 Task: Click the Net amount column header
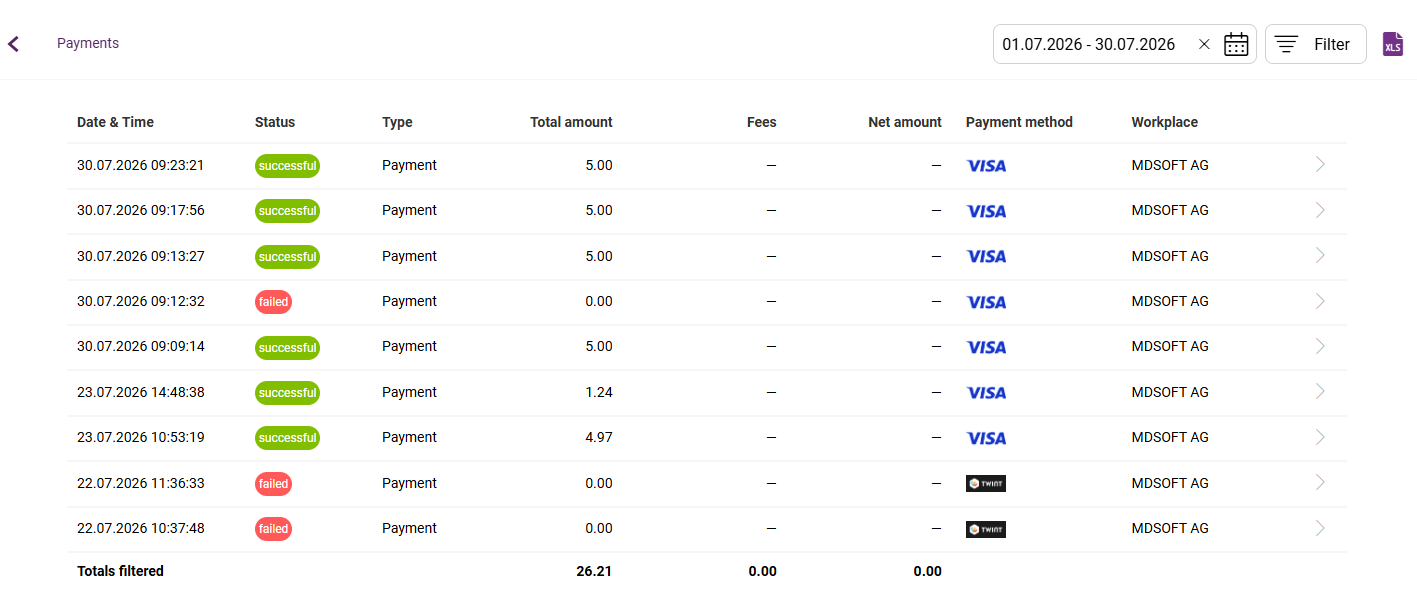pyautogui.click(x=905, y=122)
